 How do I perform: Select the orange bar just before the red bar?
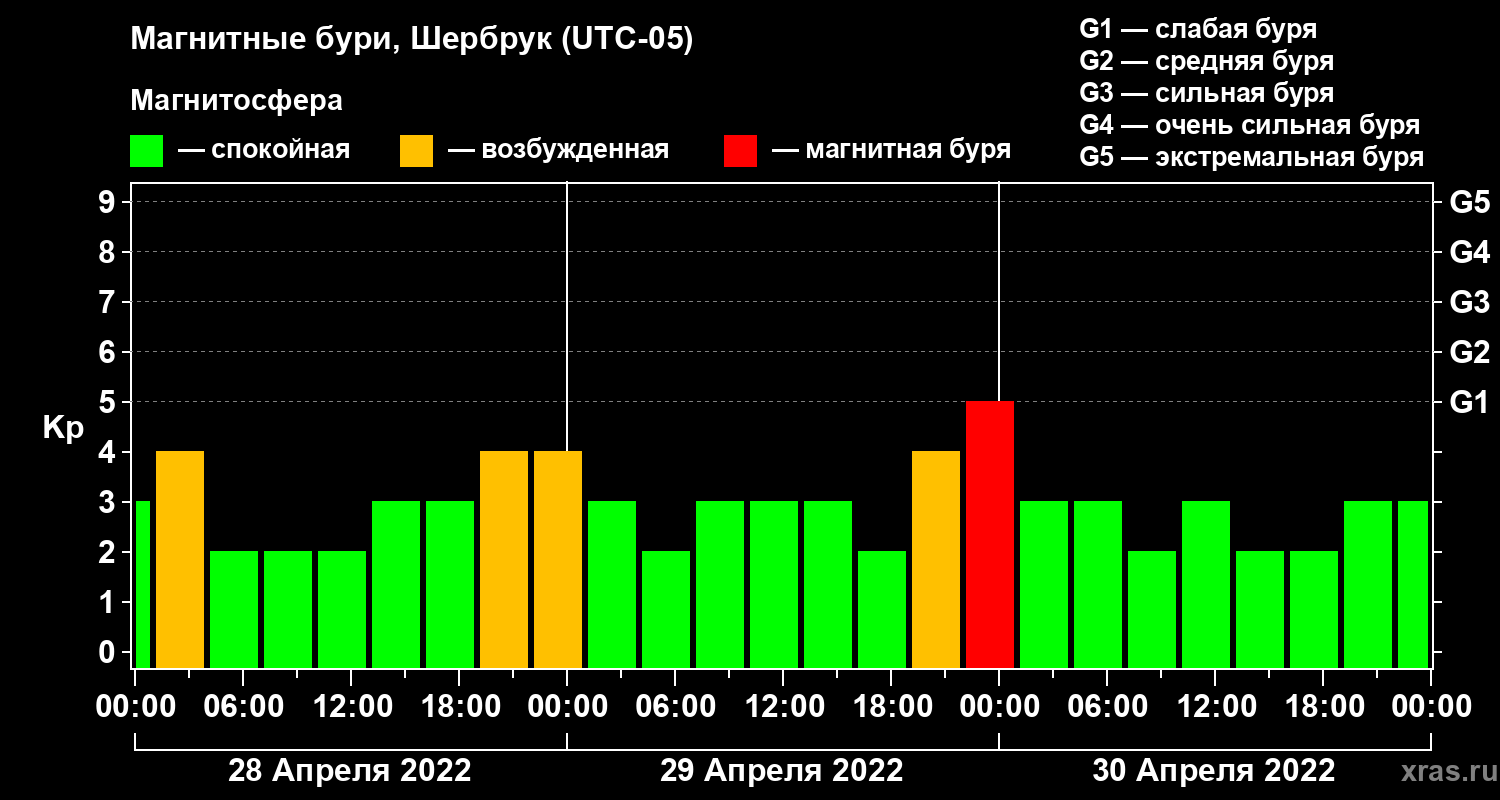coord(936,559)
